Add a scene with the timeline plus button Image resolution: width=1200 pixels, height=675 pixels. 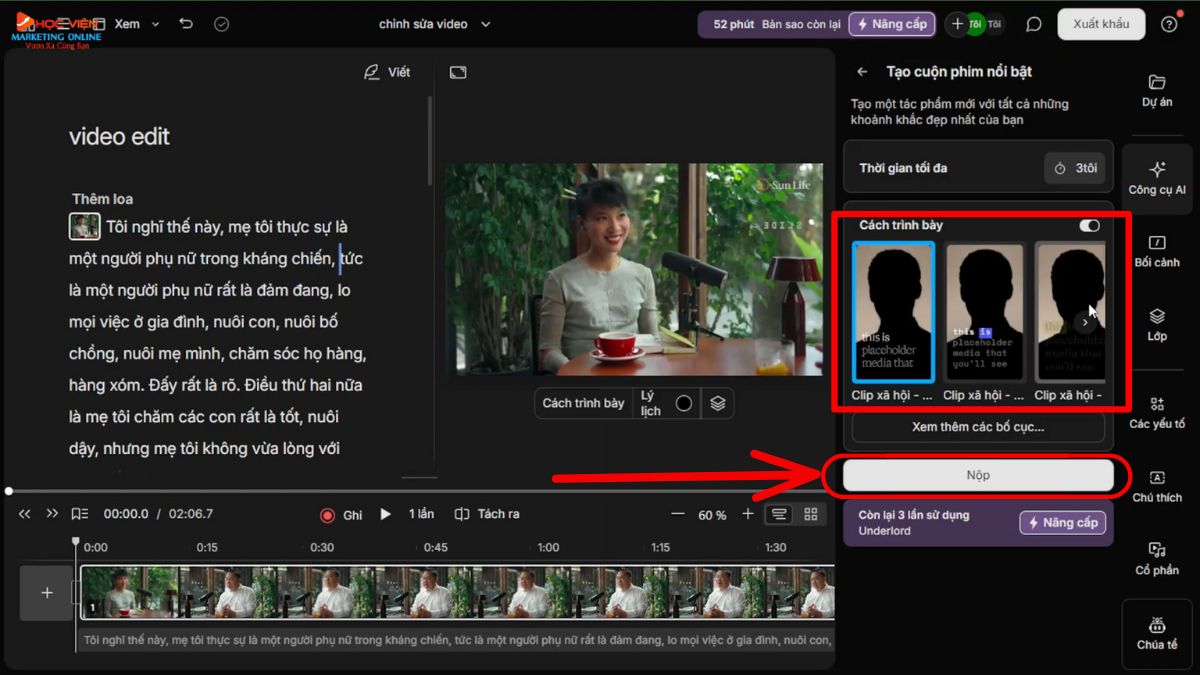[x=46, y=593]
